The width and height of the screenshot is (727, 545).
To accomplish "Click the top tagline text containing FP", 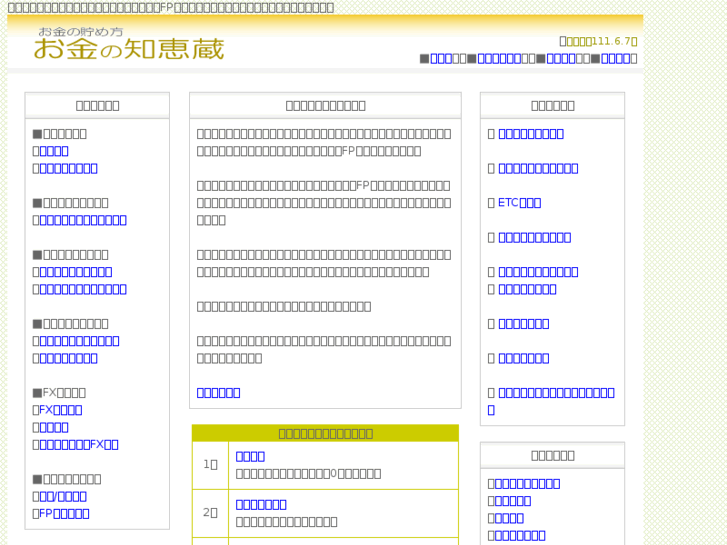I will coord(171,7).
